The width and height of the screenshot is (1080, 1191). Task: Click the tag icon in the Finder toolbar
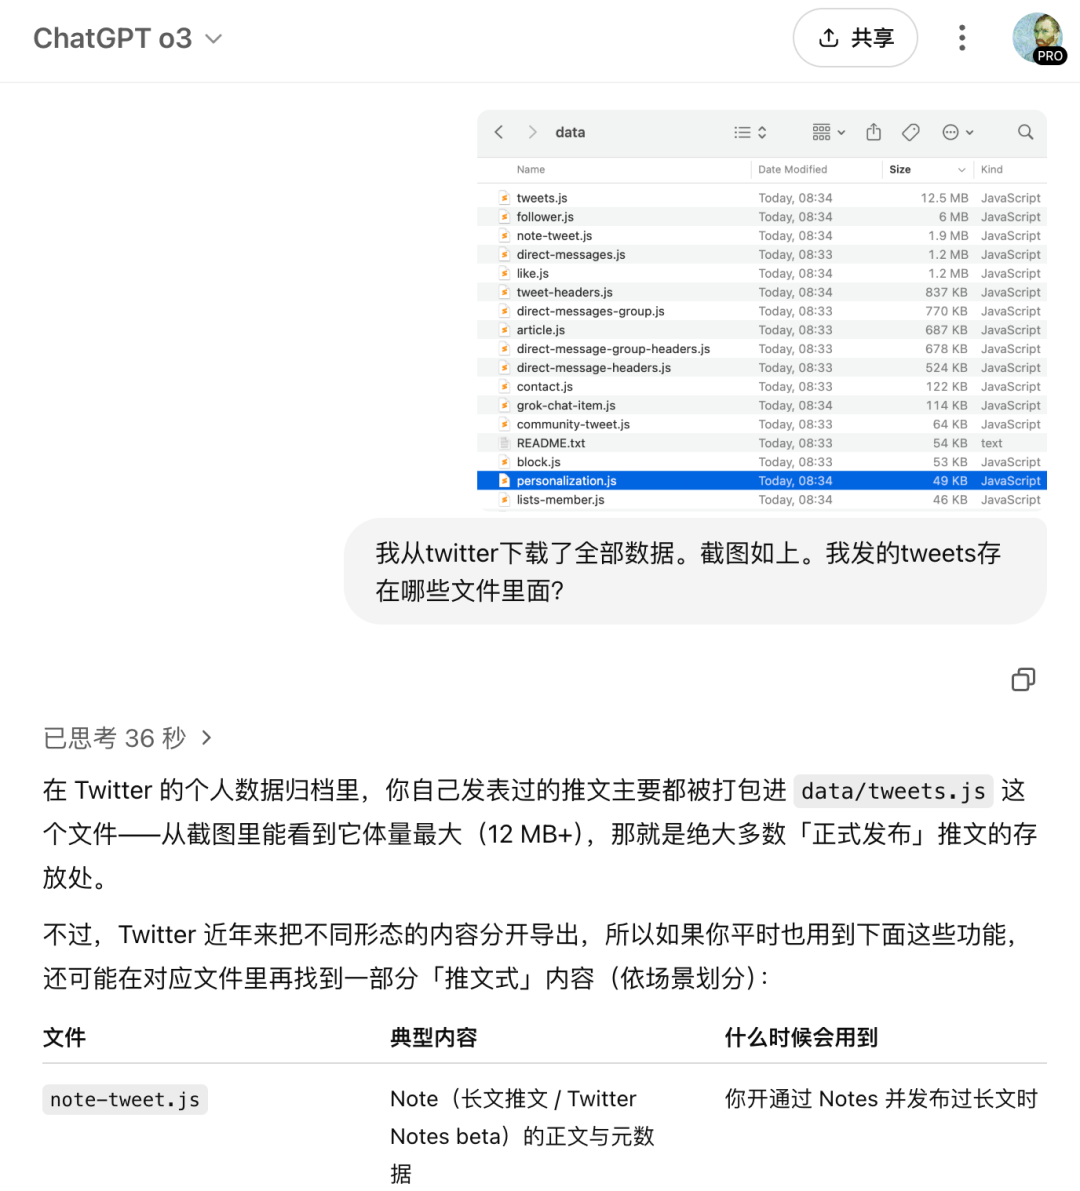(x=911, y=132)
